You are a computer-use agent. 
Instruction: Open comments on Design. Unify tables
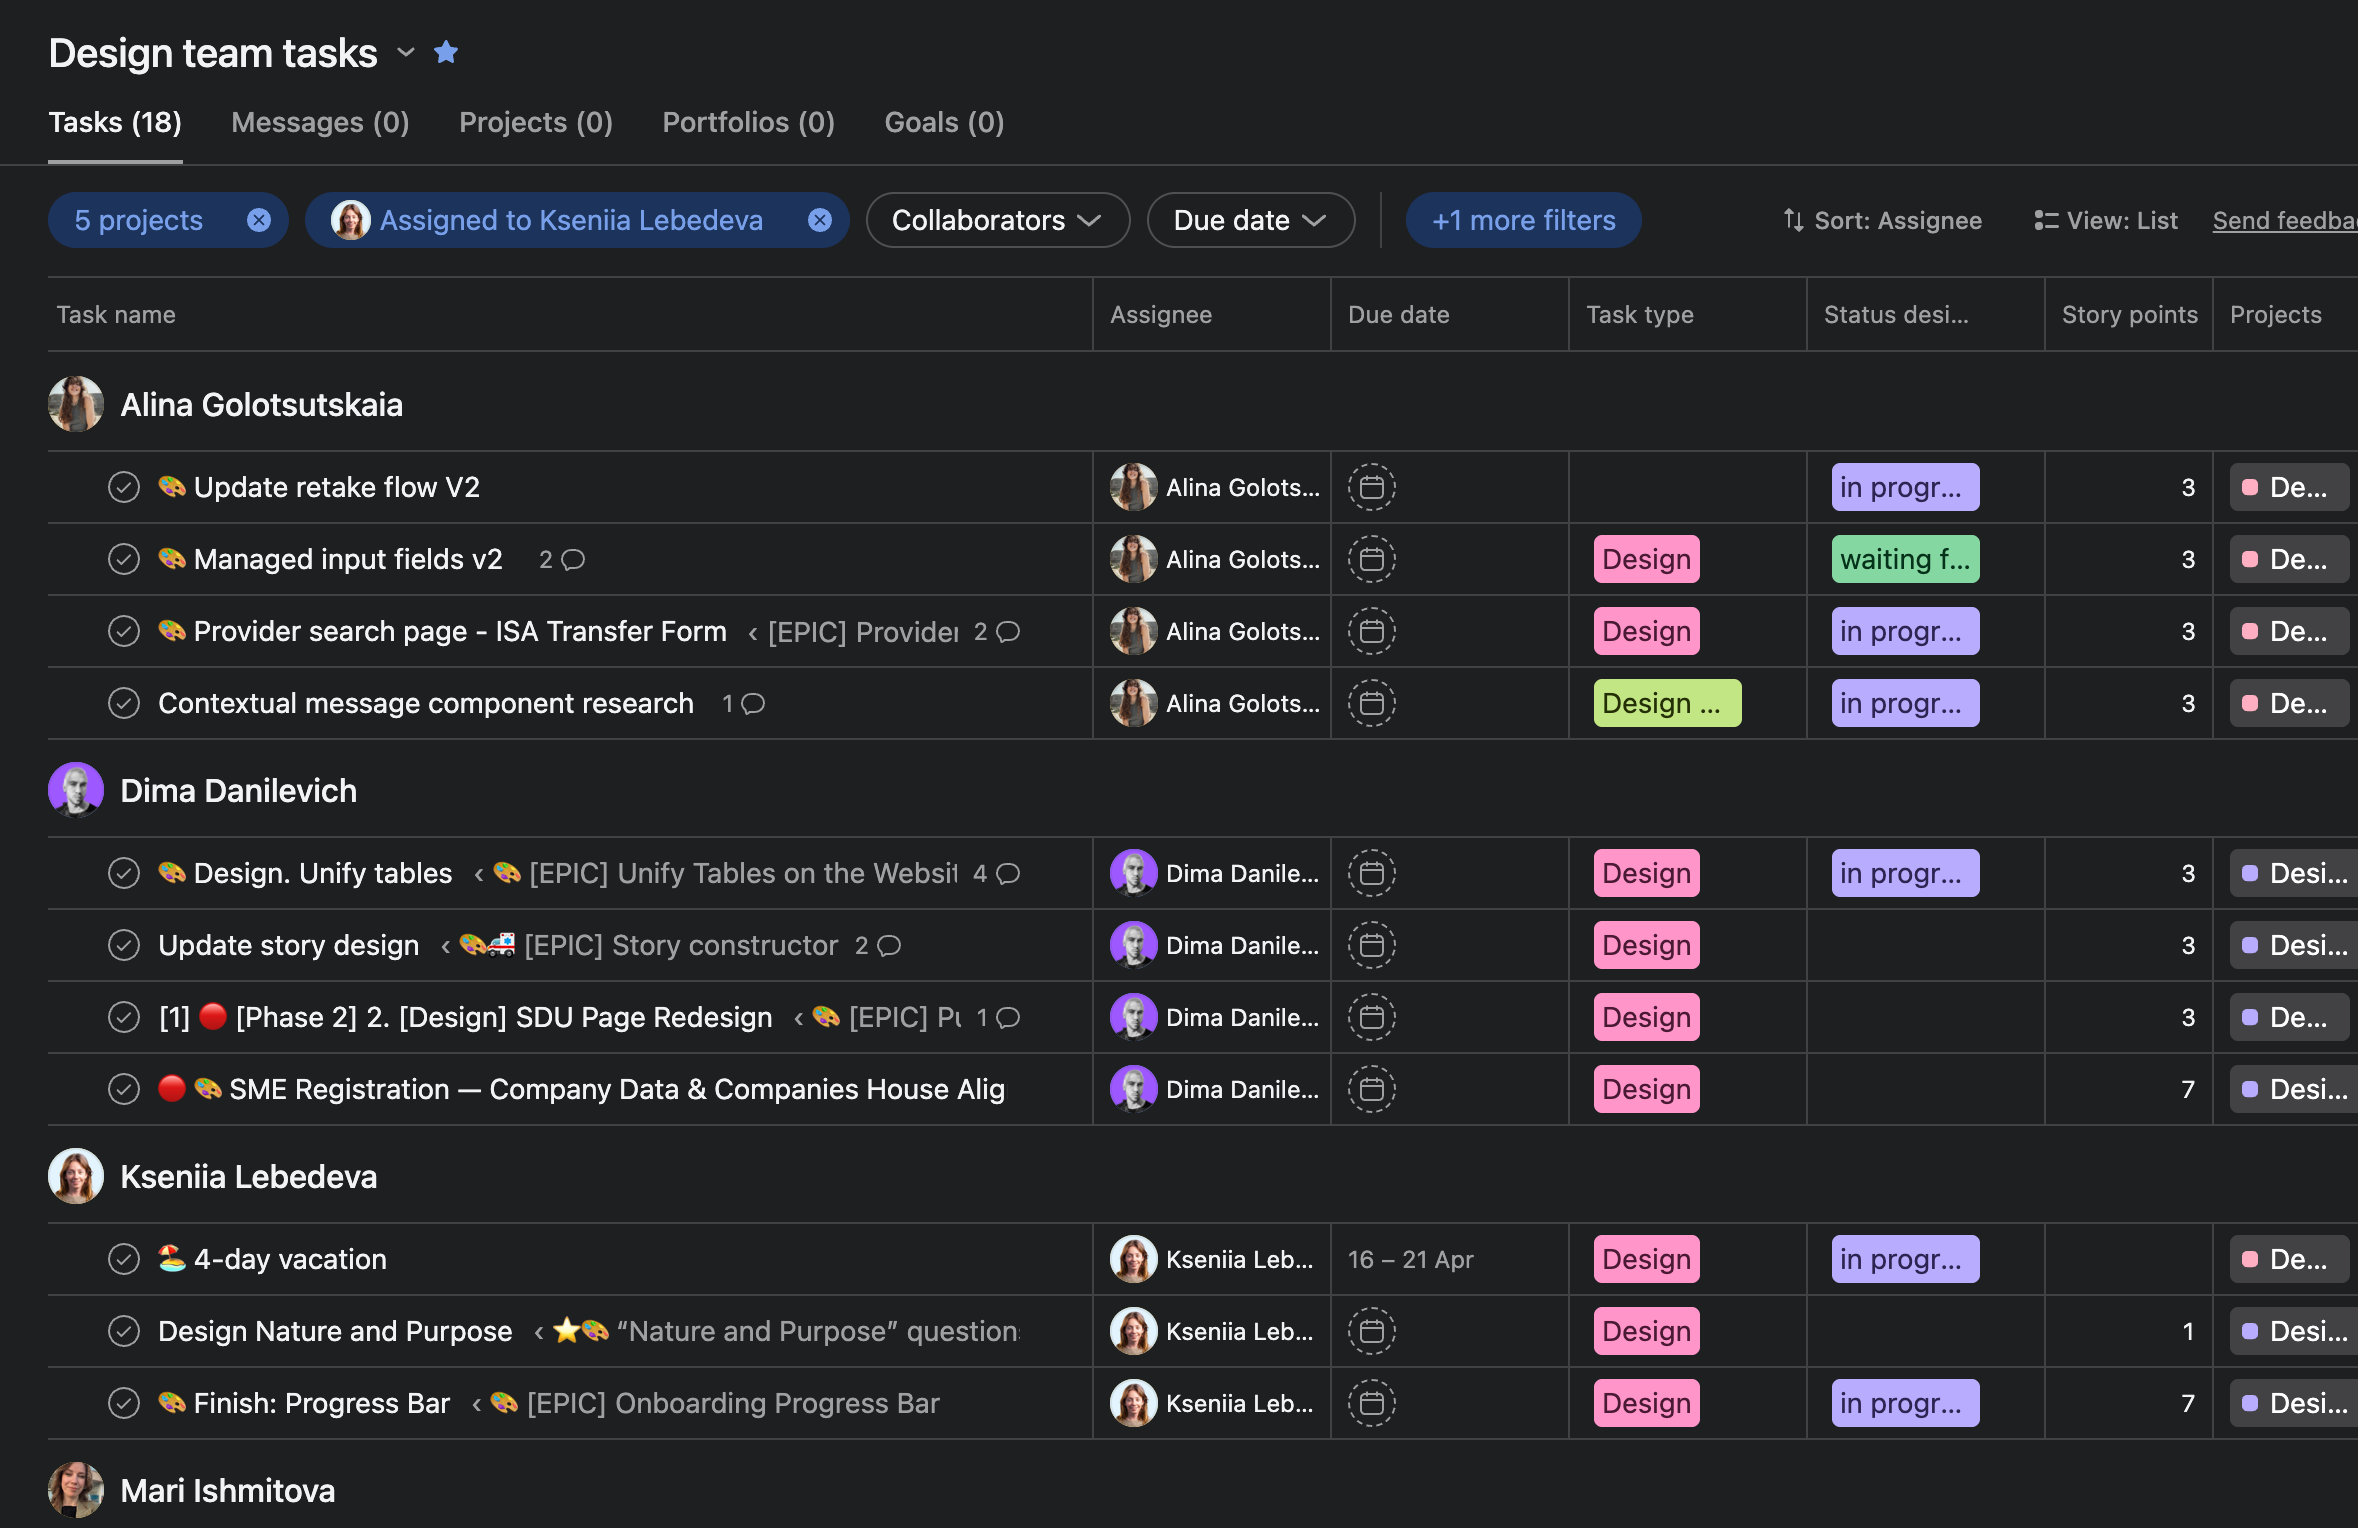[x=997, y=873]
